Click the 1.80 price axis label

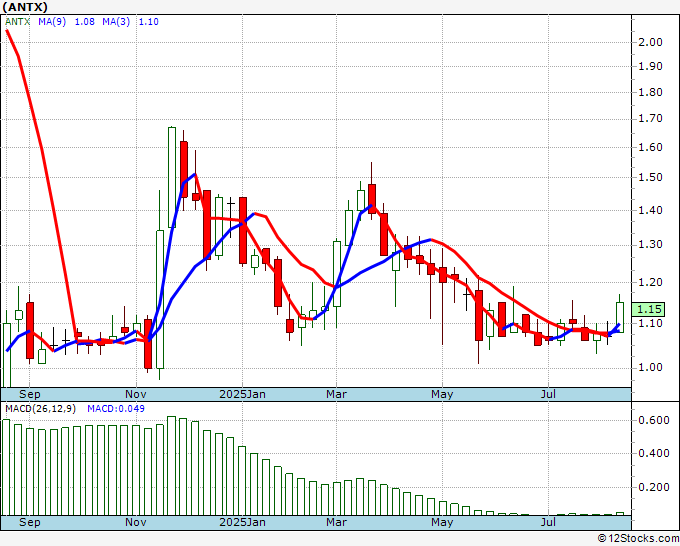(x=651, y=92)
